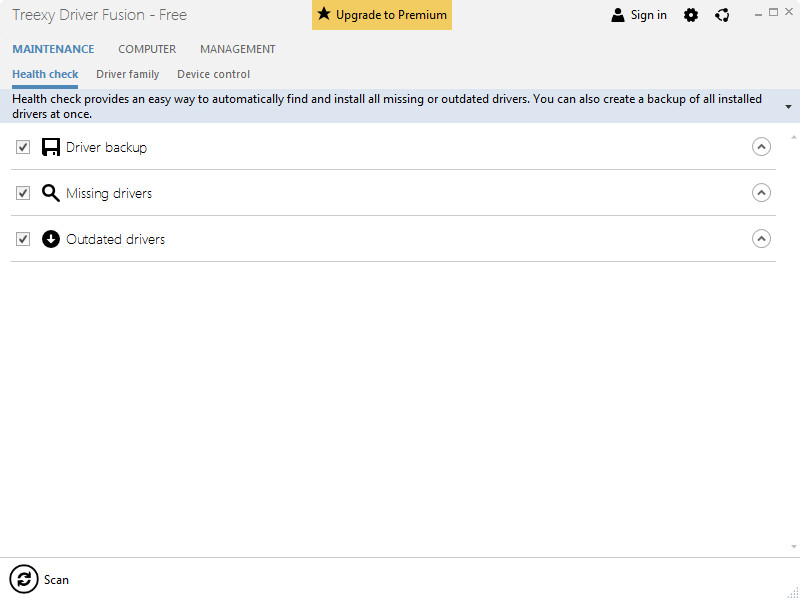Collapse the Missing drivers section

click(761, 193)
